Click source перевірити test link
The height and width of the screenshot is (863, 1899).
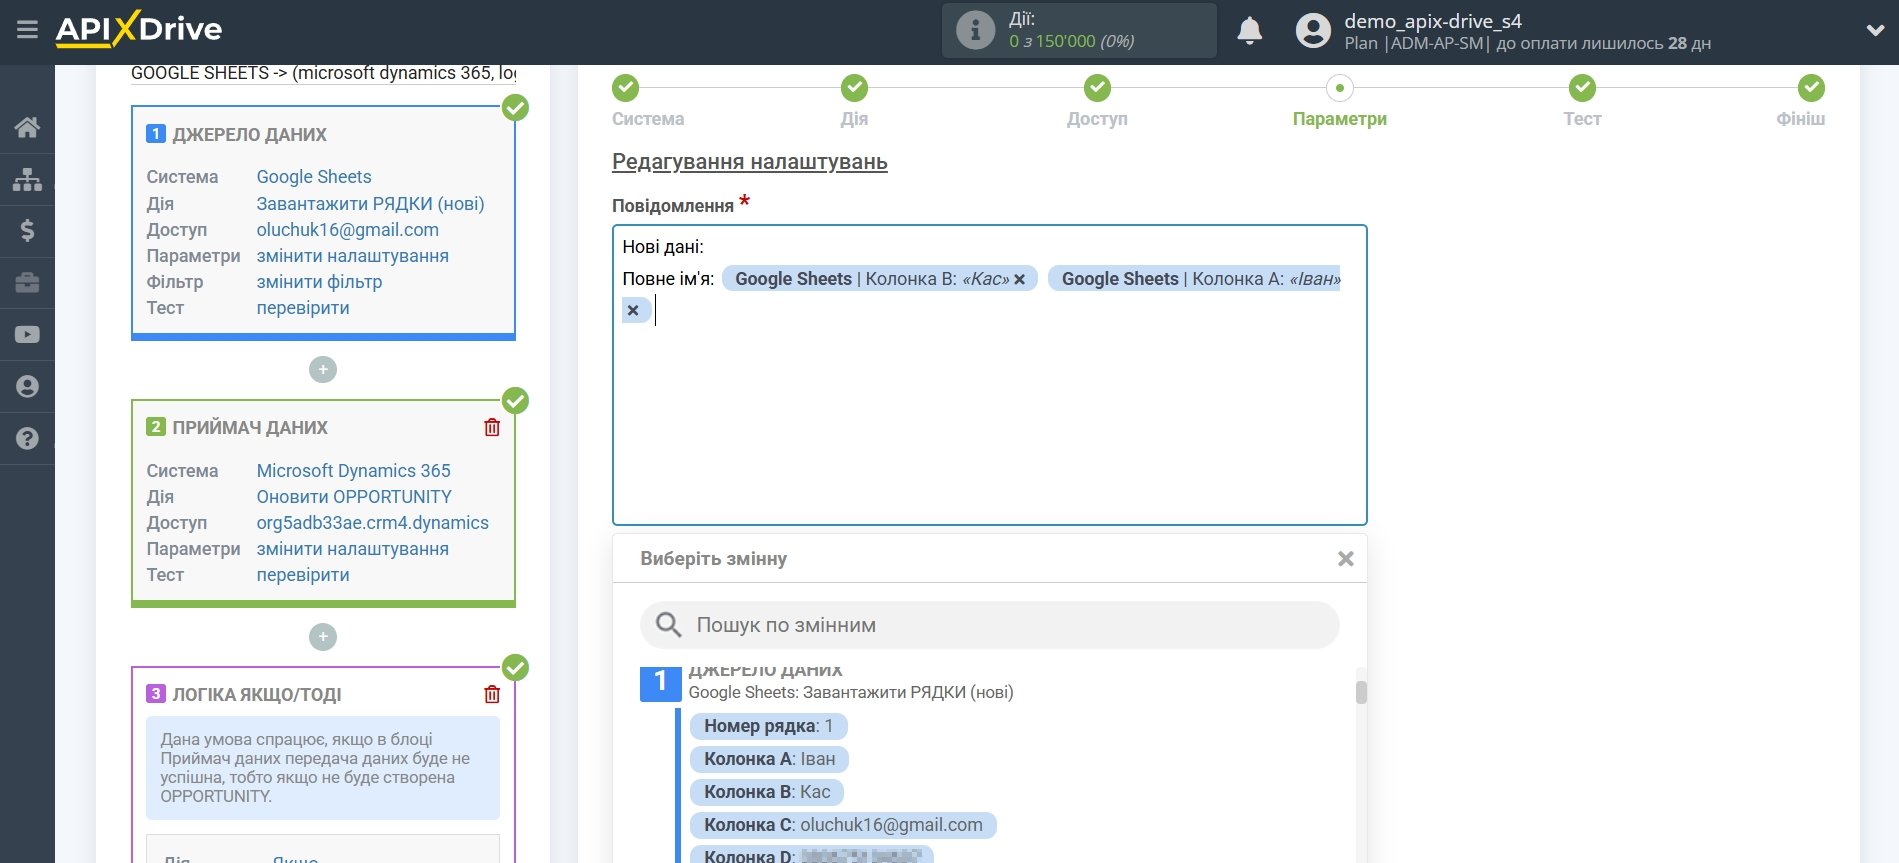coord(303,308)
